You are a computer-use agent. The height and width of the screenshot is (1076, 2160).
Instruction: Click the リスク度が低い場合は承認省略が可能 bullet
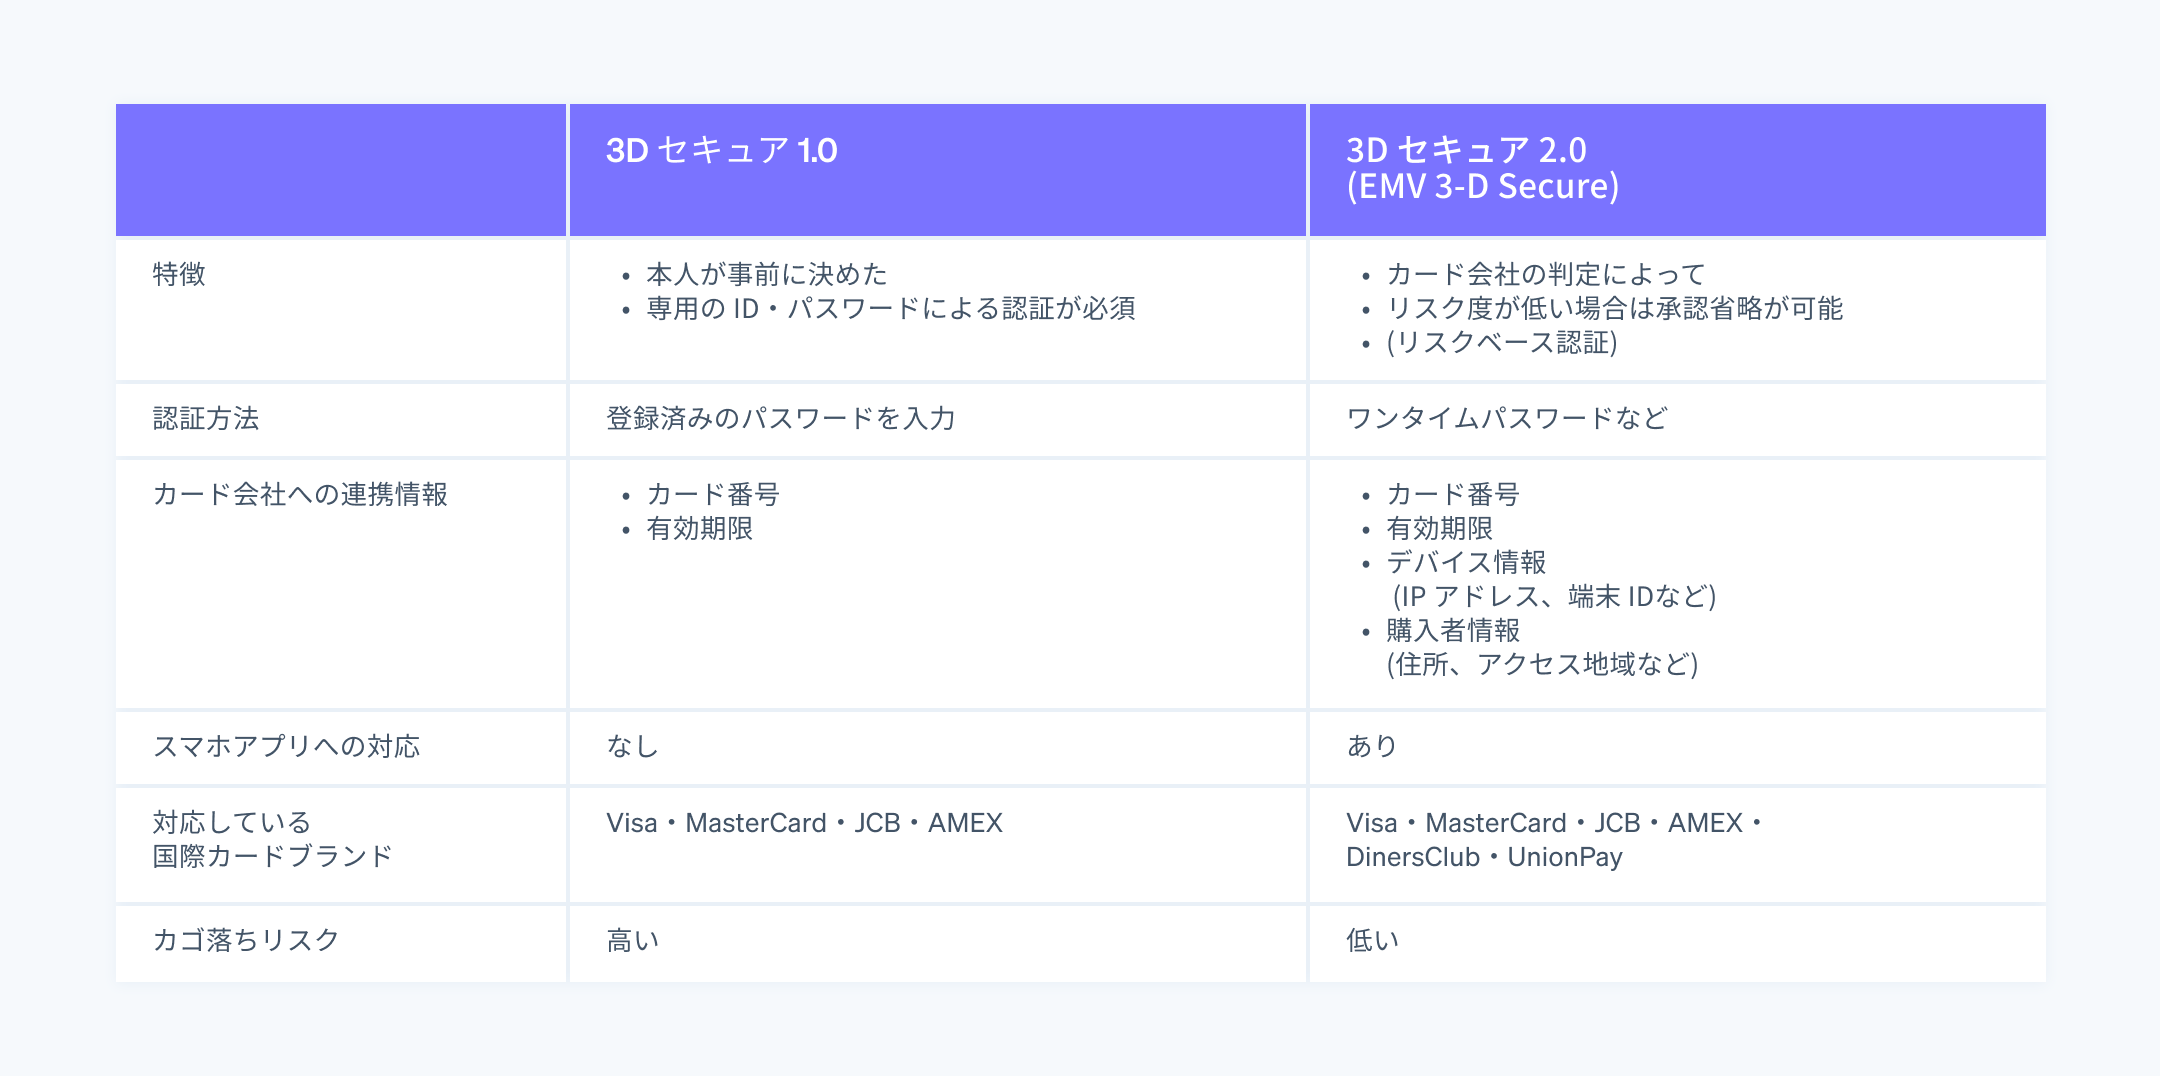(x=1614, y=308)
